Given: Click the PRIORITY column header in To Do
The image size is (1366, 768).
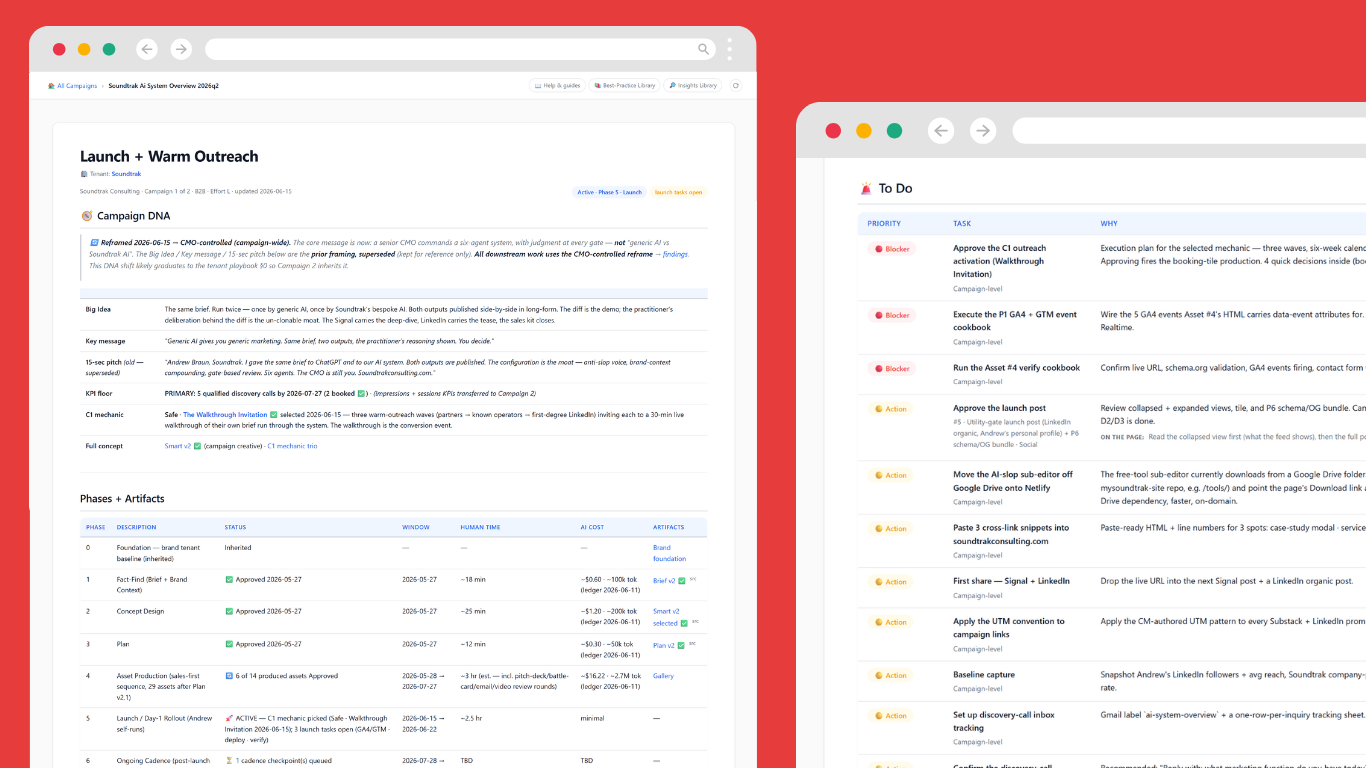Looking at the screenshot, I should click(x=884, y=224).
